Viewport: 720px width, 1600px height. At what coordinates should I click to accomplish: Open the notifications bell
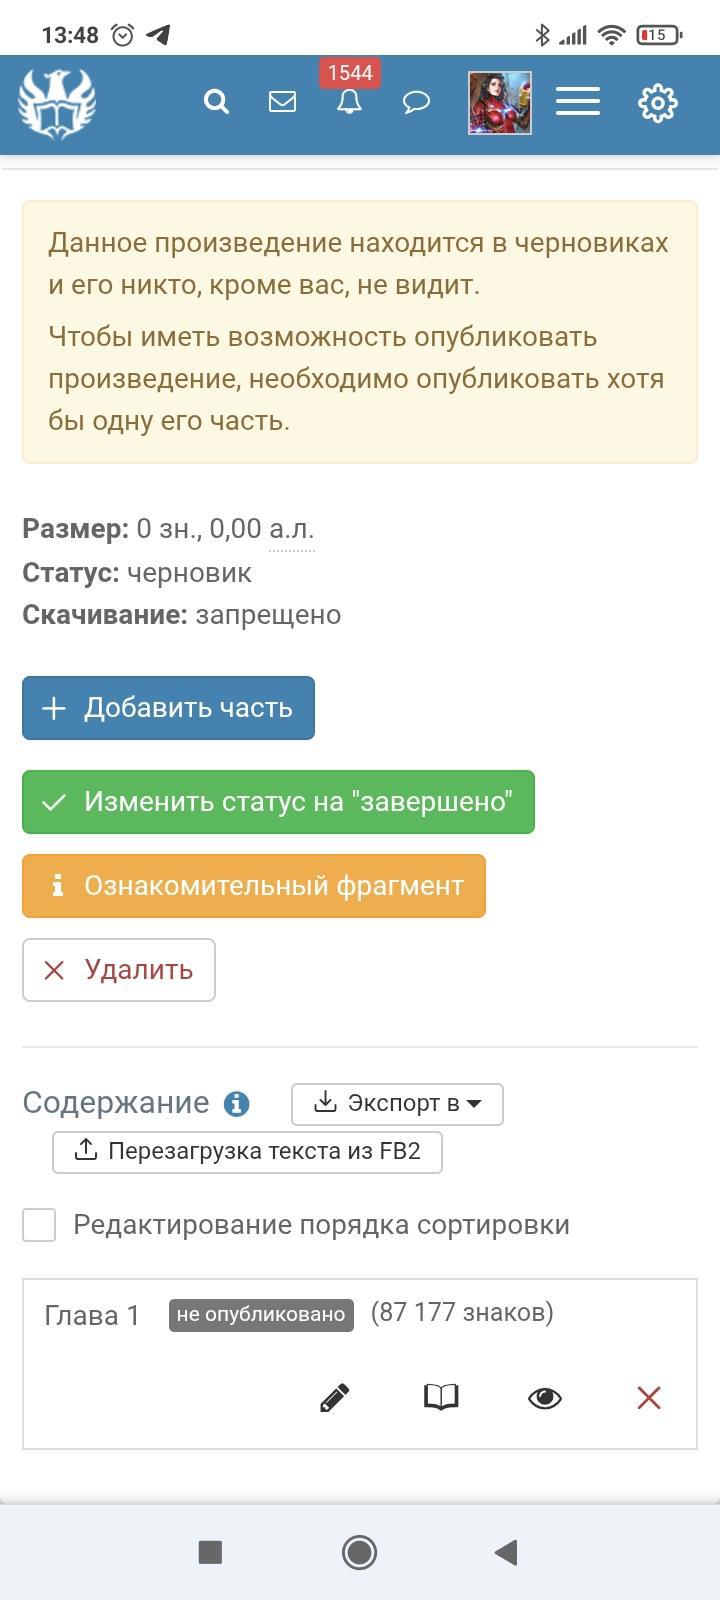[x=349, y=102]
